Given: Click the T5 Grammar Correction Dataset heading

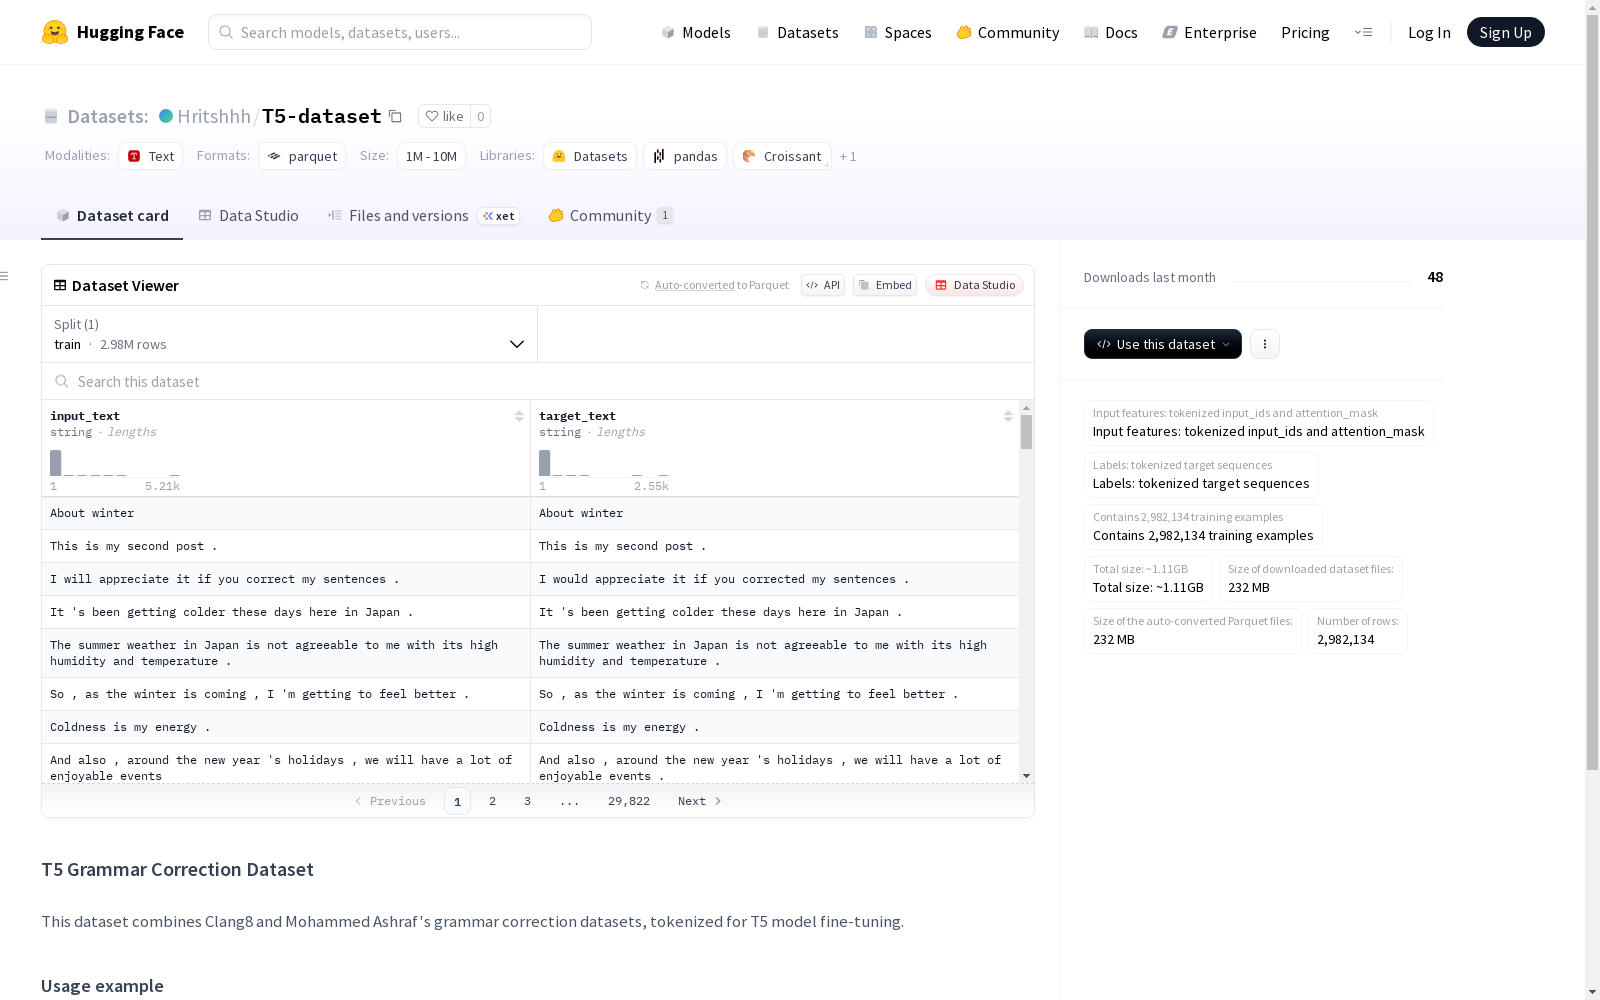Looking at the screenshot, I should (177, 869).
